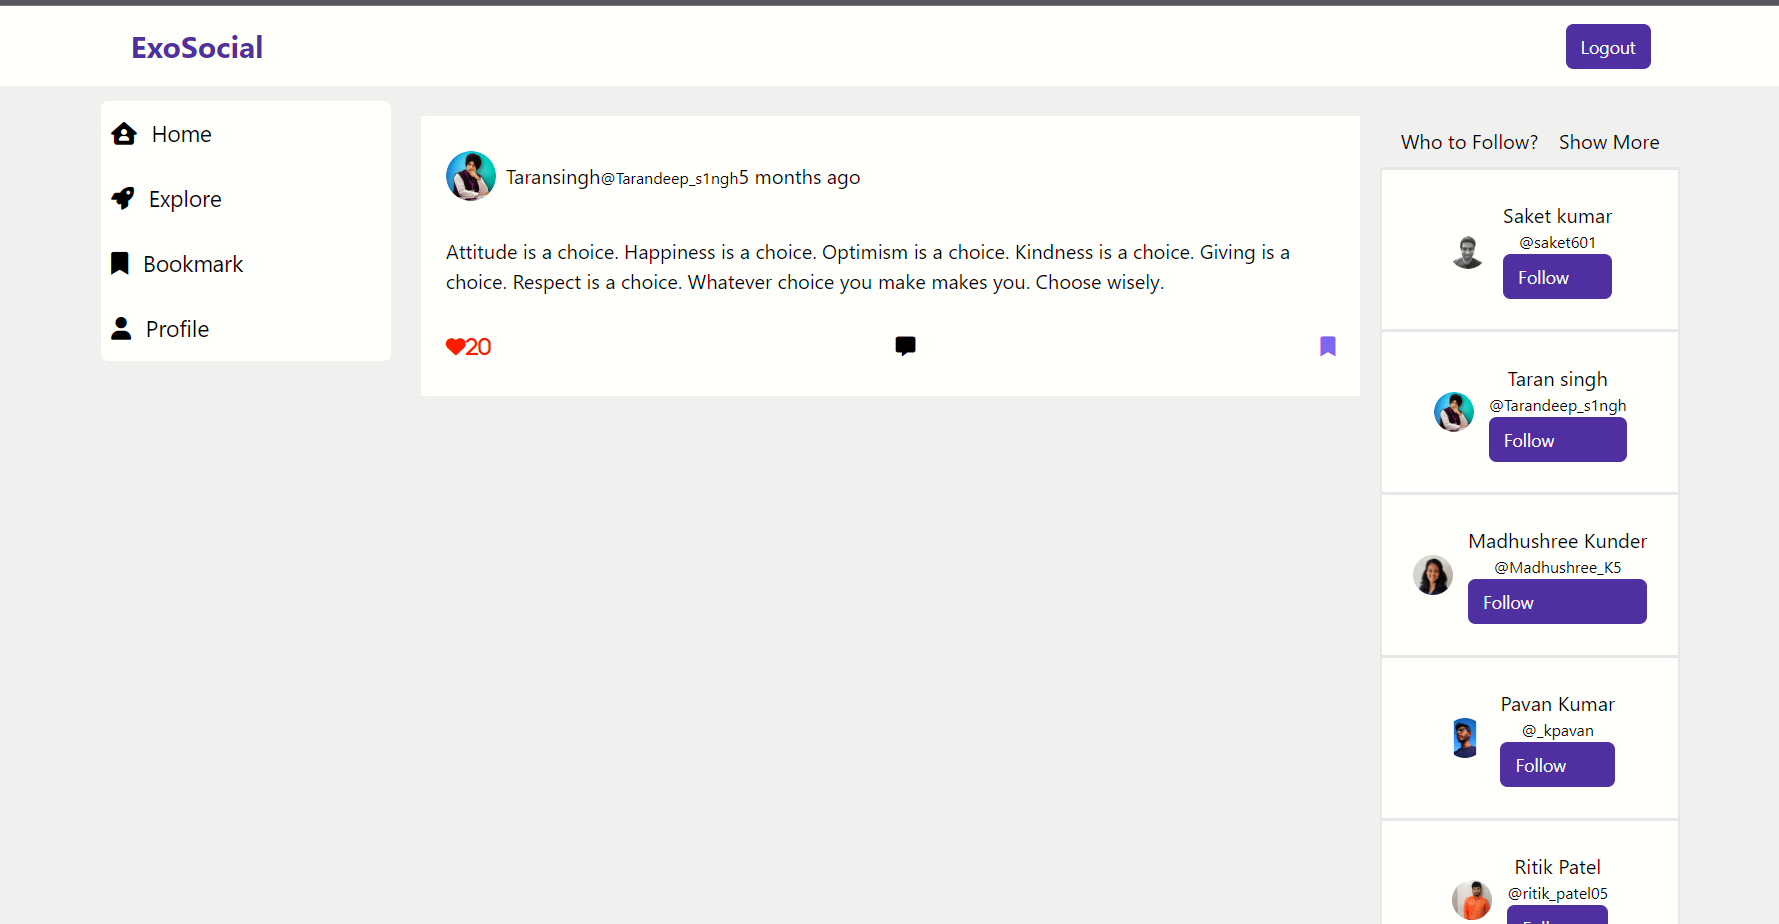Follow Madhushree Kunder

point(1557,602)
